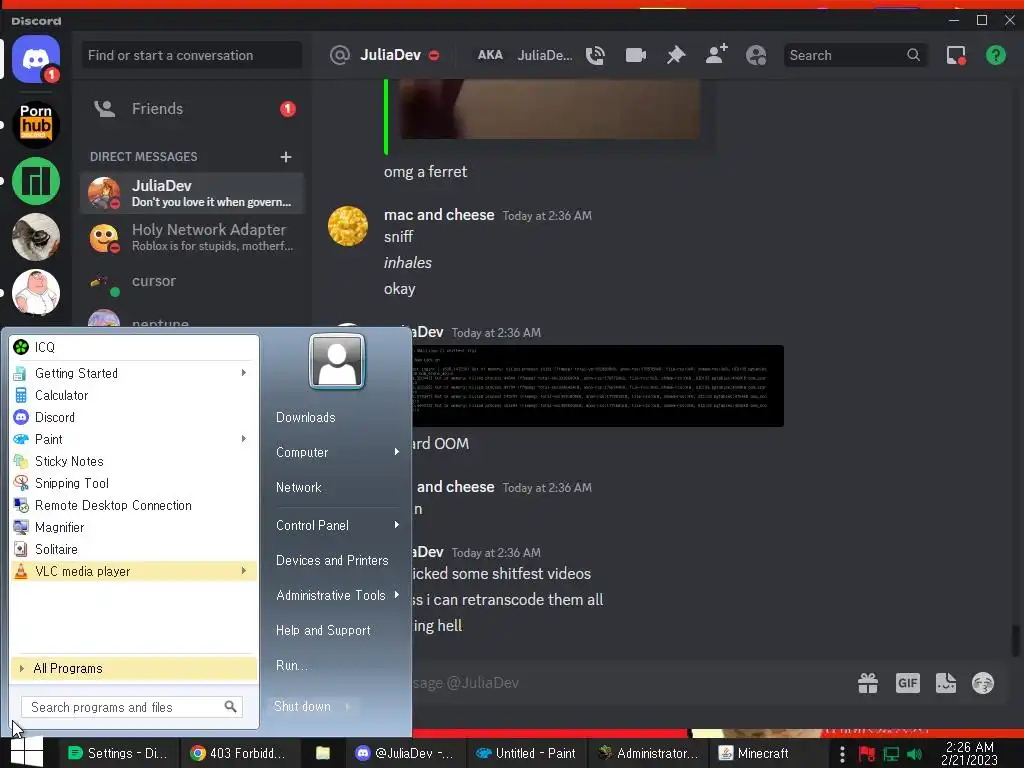Focus the Discord message Search field

point(855,56)
